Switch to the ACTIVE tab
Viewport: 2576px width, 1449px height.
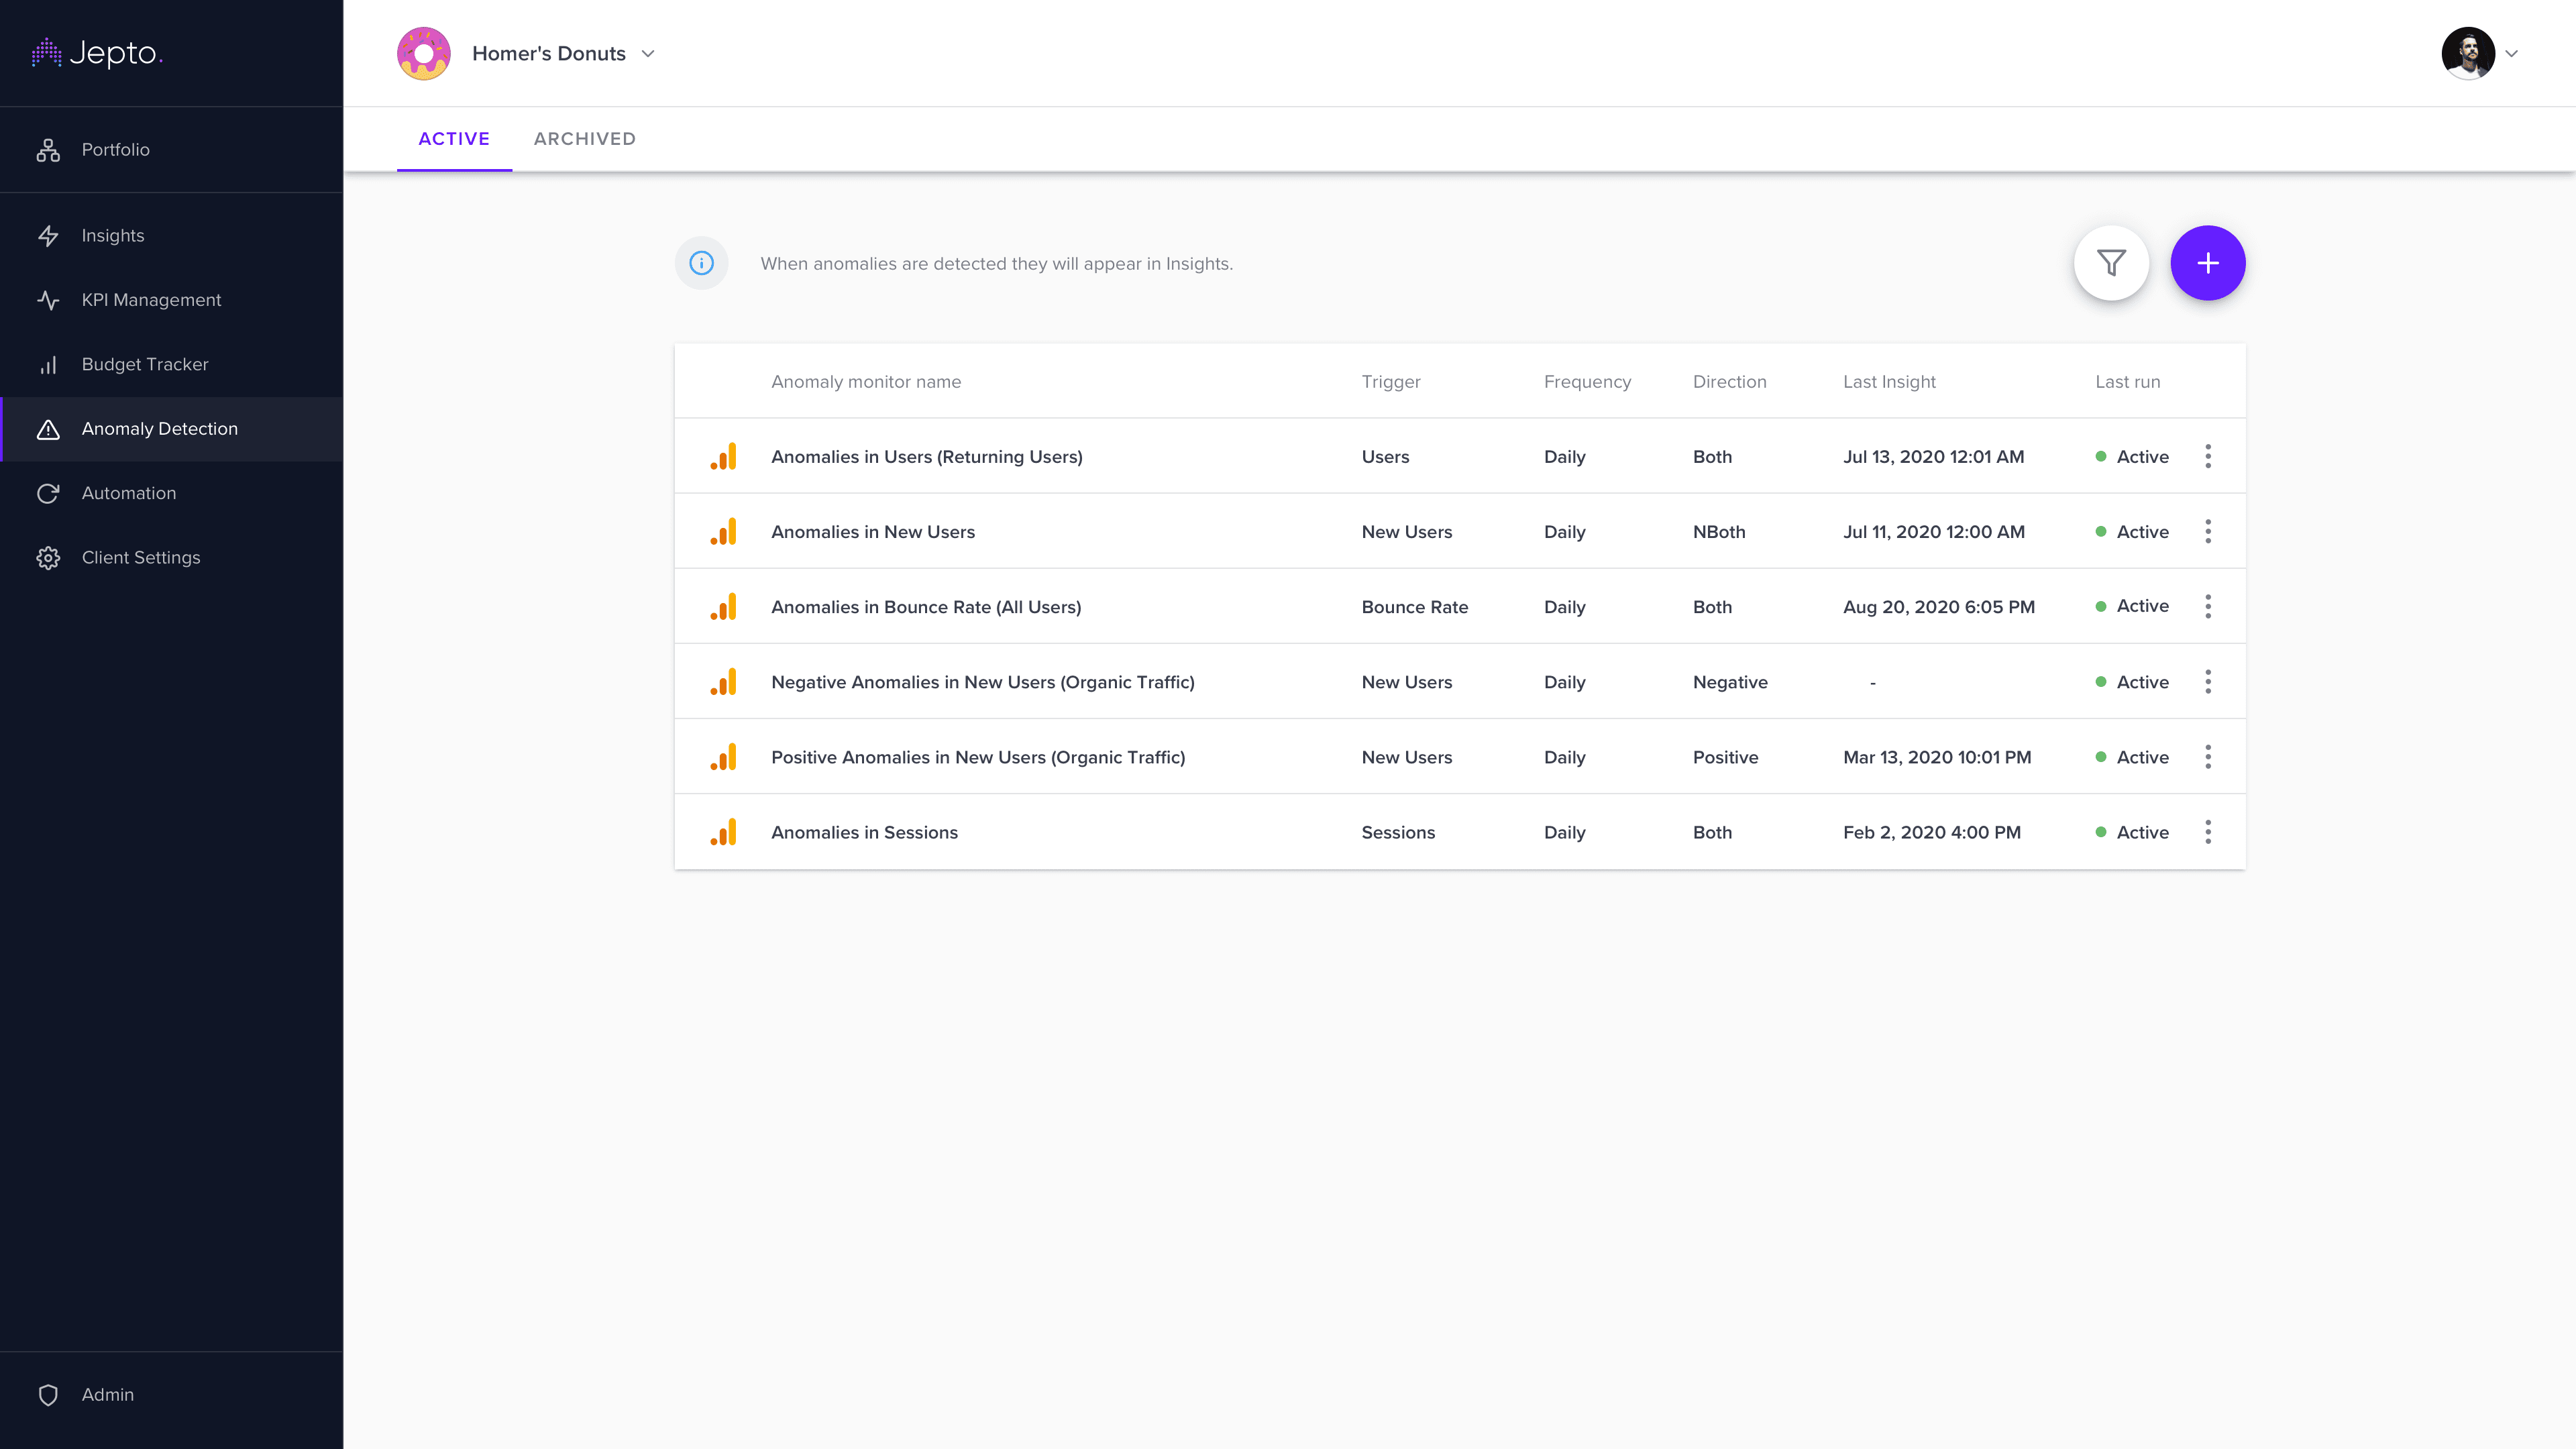(x=454, y=139)
